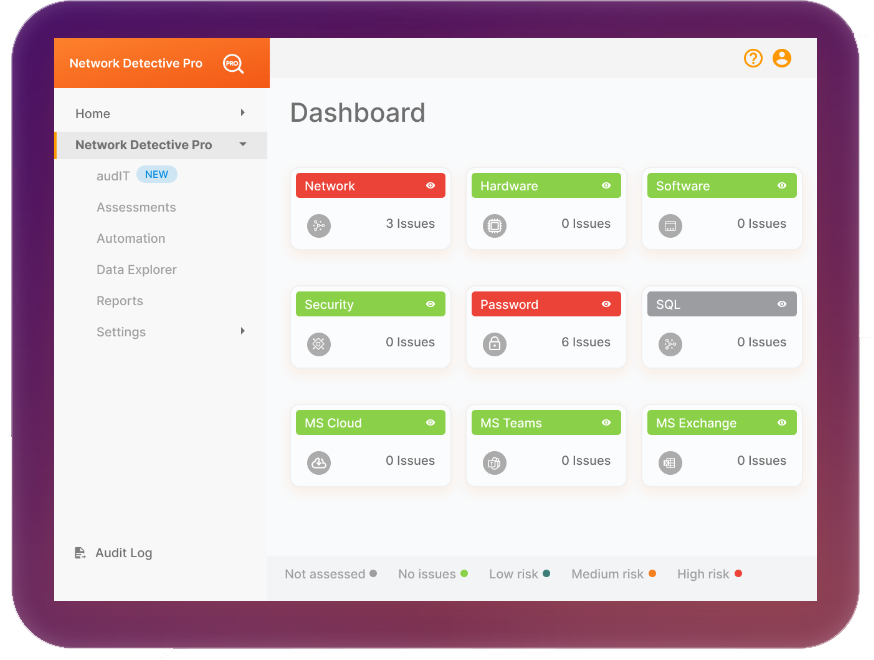874x660 pixels.
Task: Go to Assessments in the sidebar
Action: tap(136, 207)
